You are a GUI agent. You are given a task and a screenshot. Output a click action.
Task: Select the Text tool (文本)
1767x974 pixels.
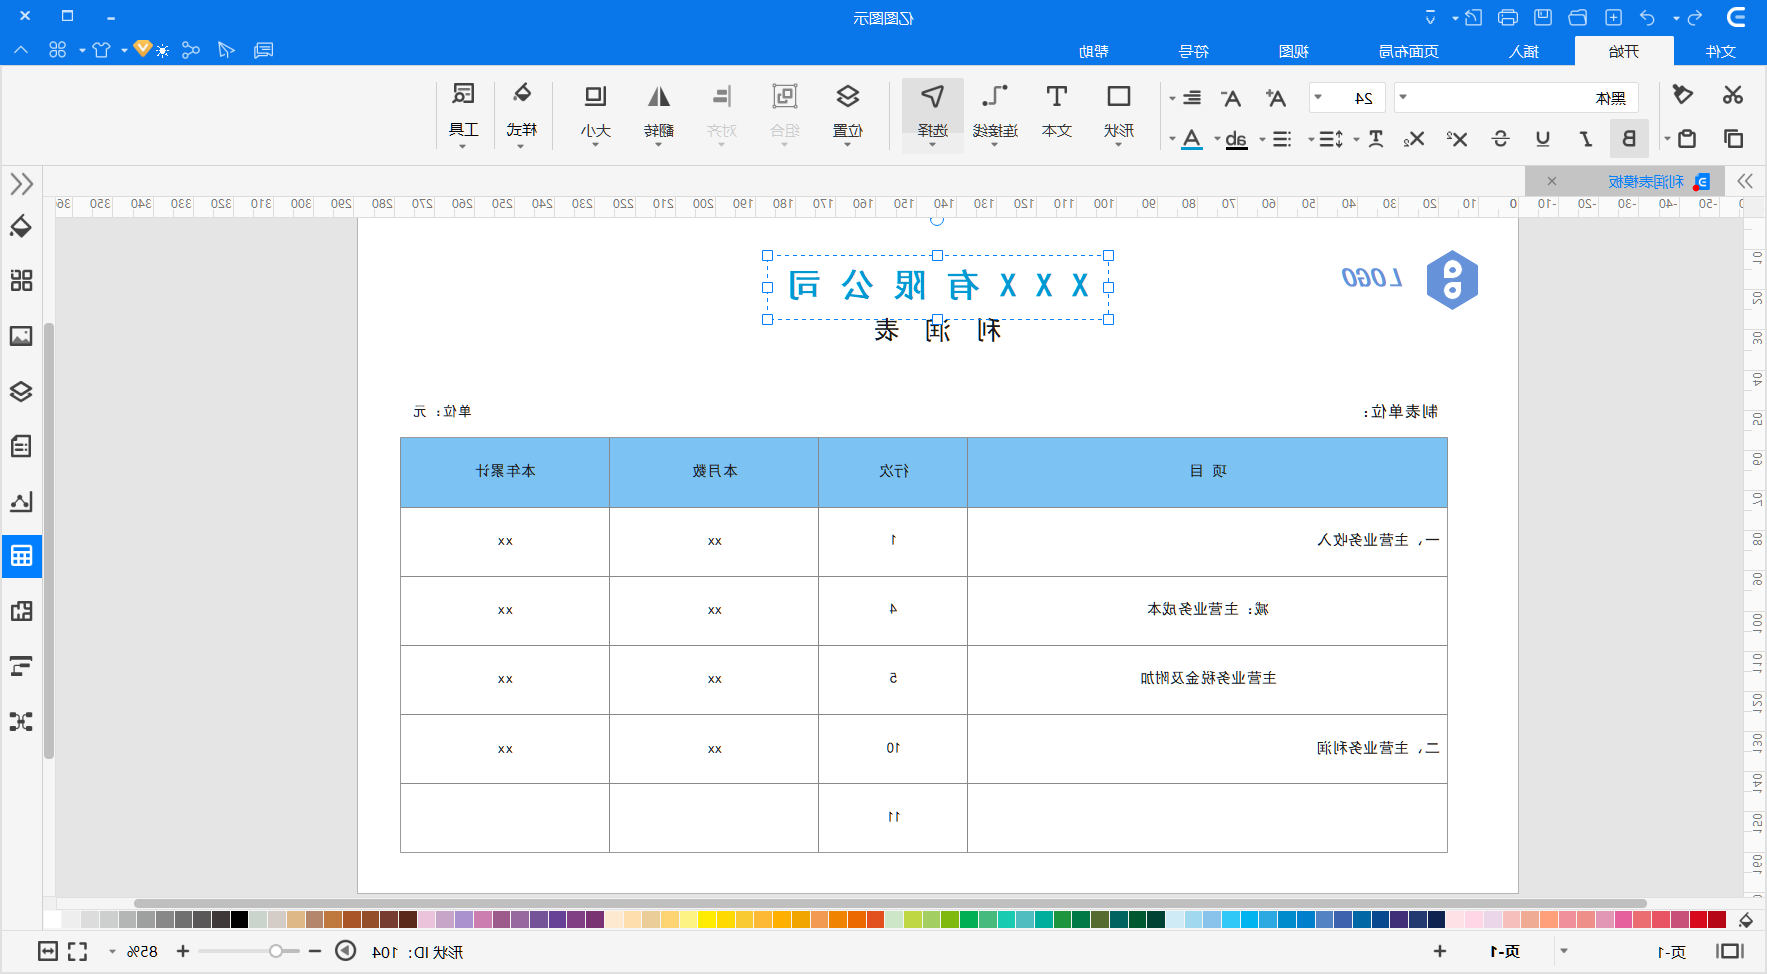[1056, 111]
